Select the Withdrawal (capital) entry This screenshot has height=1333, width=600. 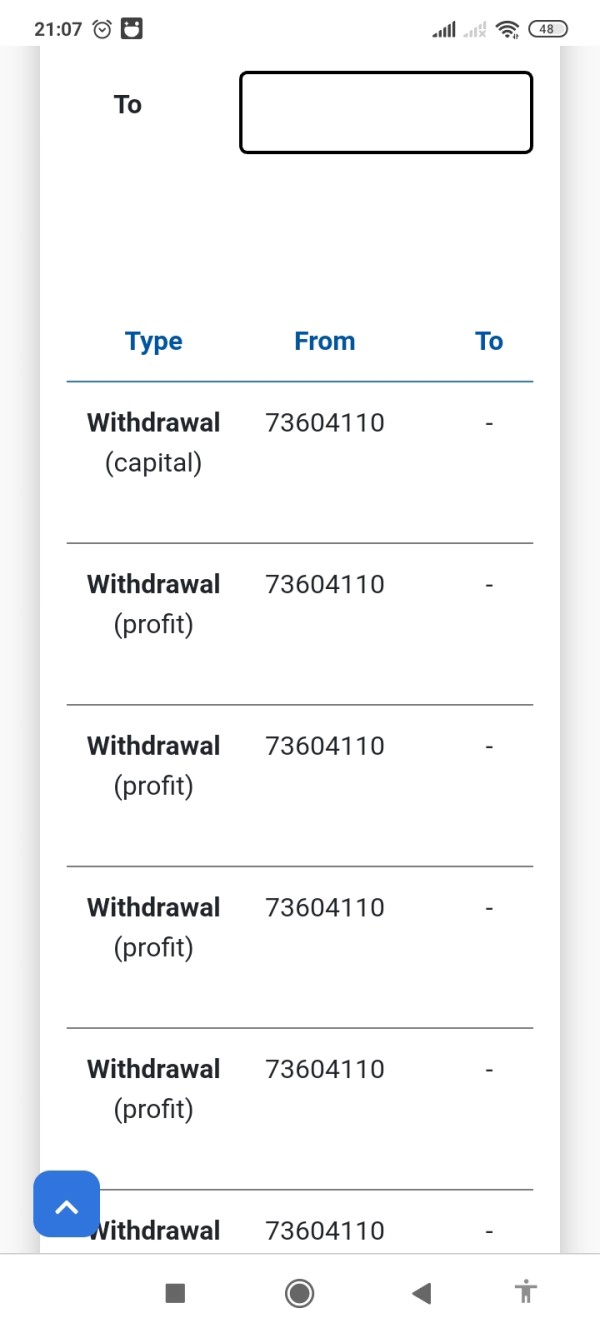(154, 442)
